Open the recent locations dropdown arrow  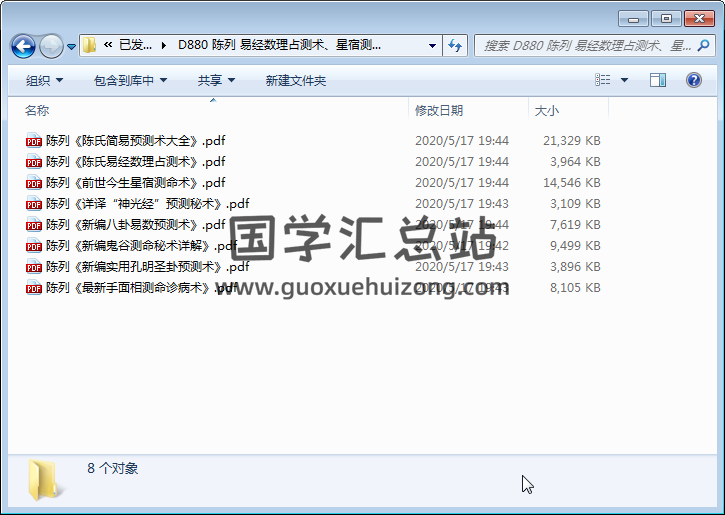[x=71, y=46]
